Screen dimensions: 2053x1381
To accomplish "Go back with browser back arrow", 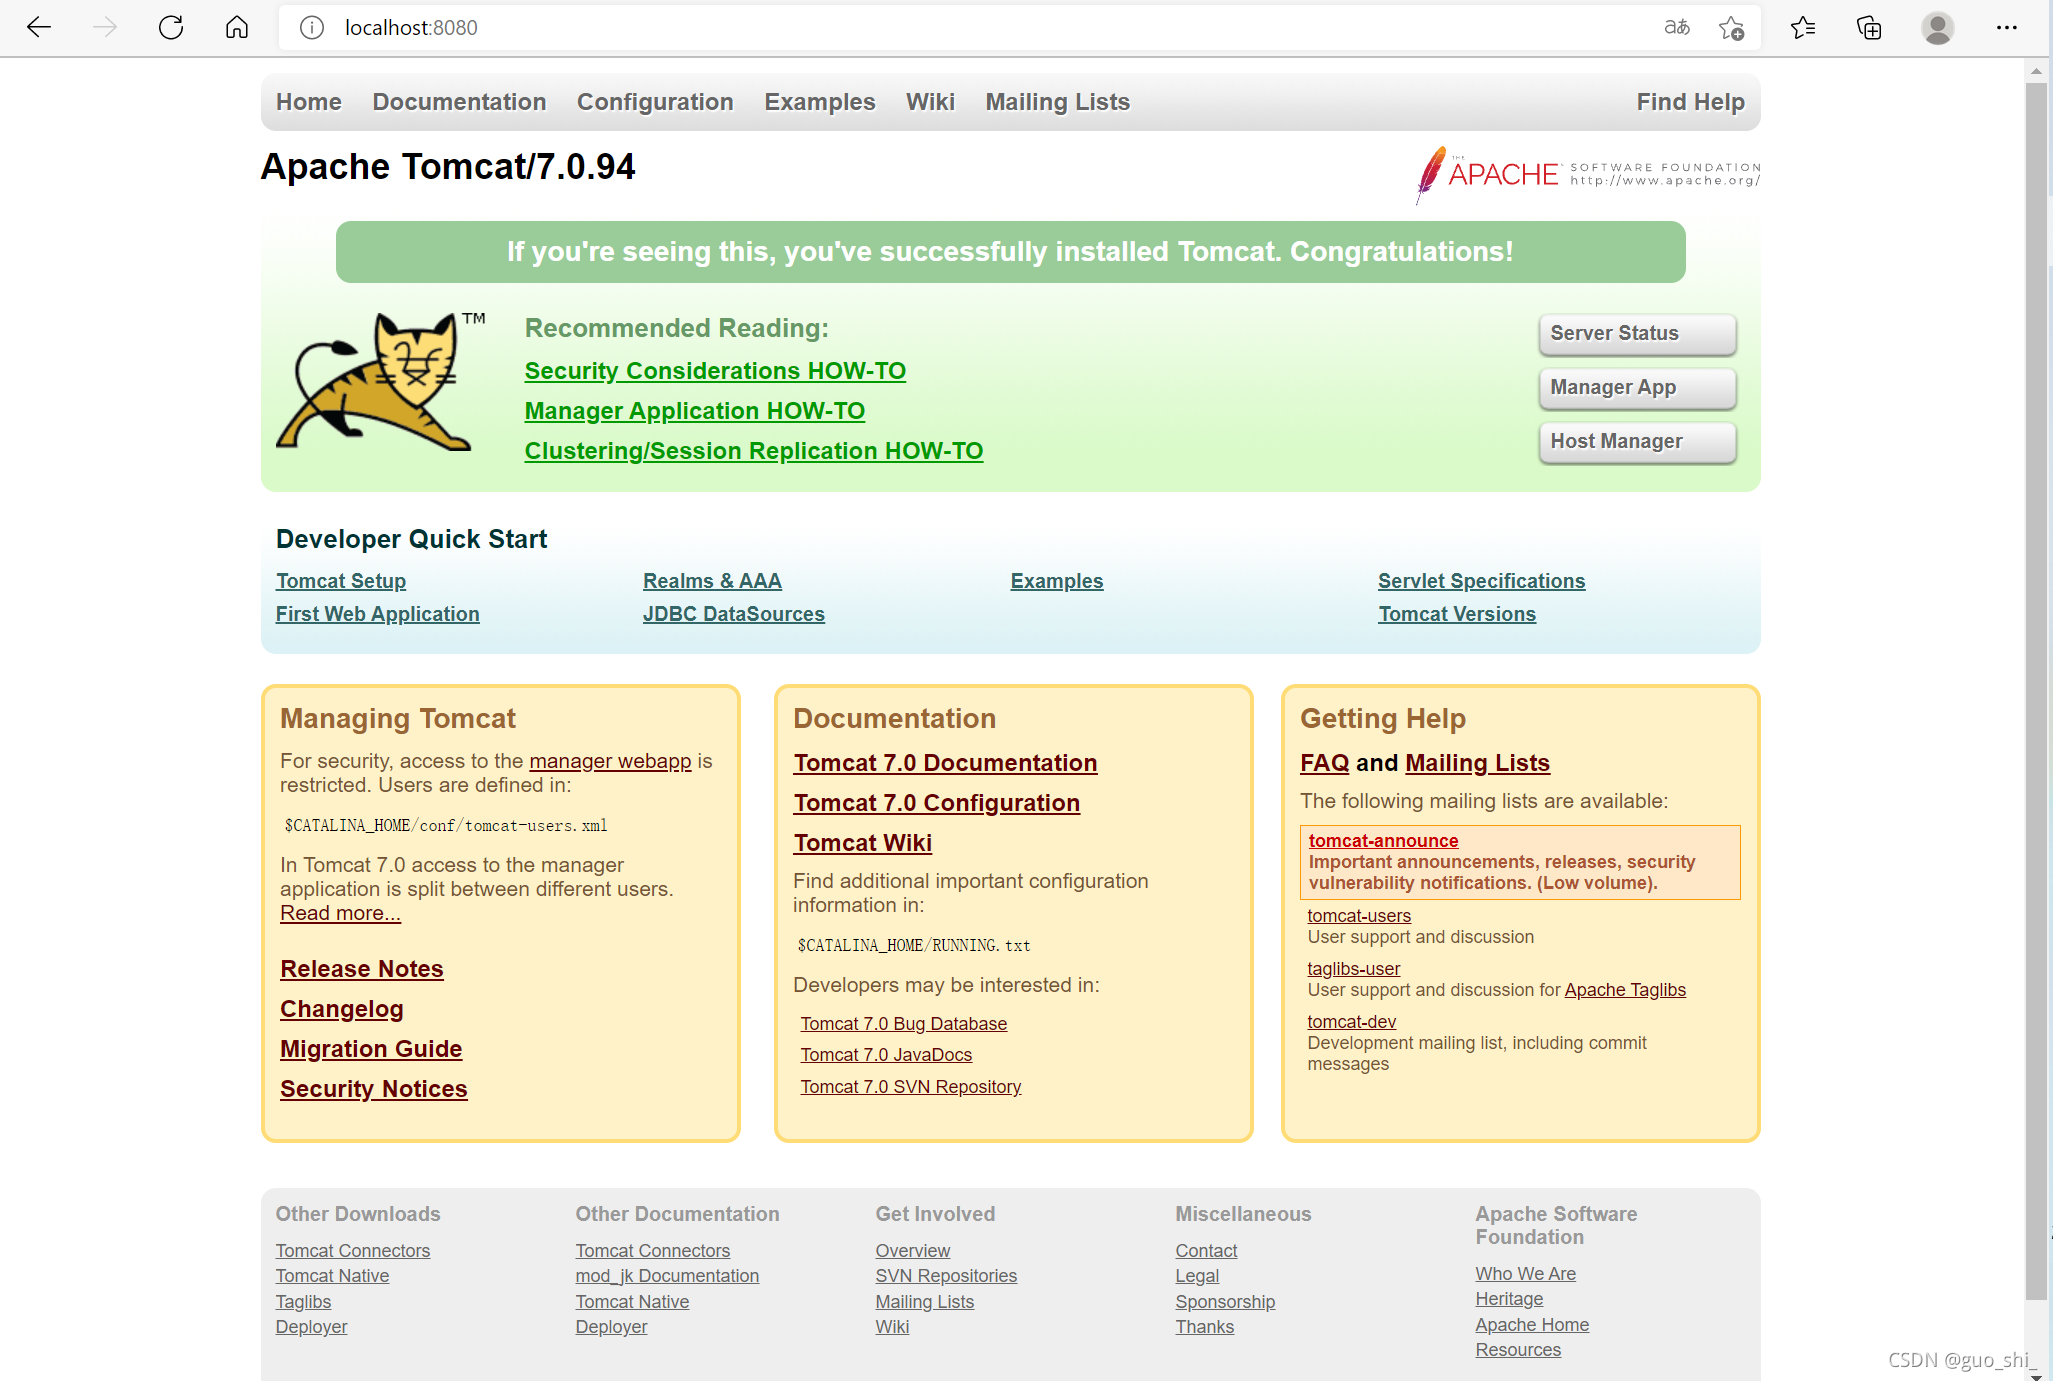I will click(39, 28).
